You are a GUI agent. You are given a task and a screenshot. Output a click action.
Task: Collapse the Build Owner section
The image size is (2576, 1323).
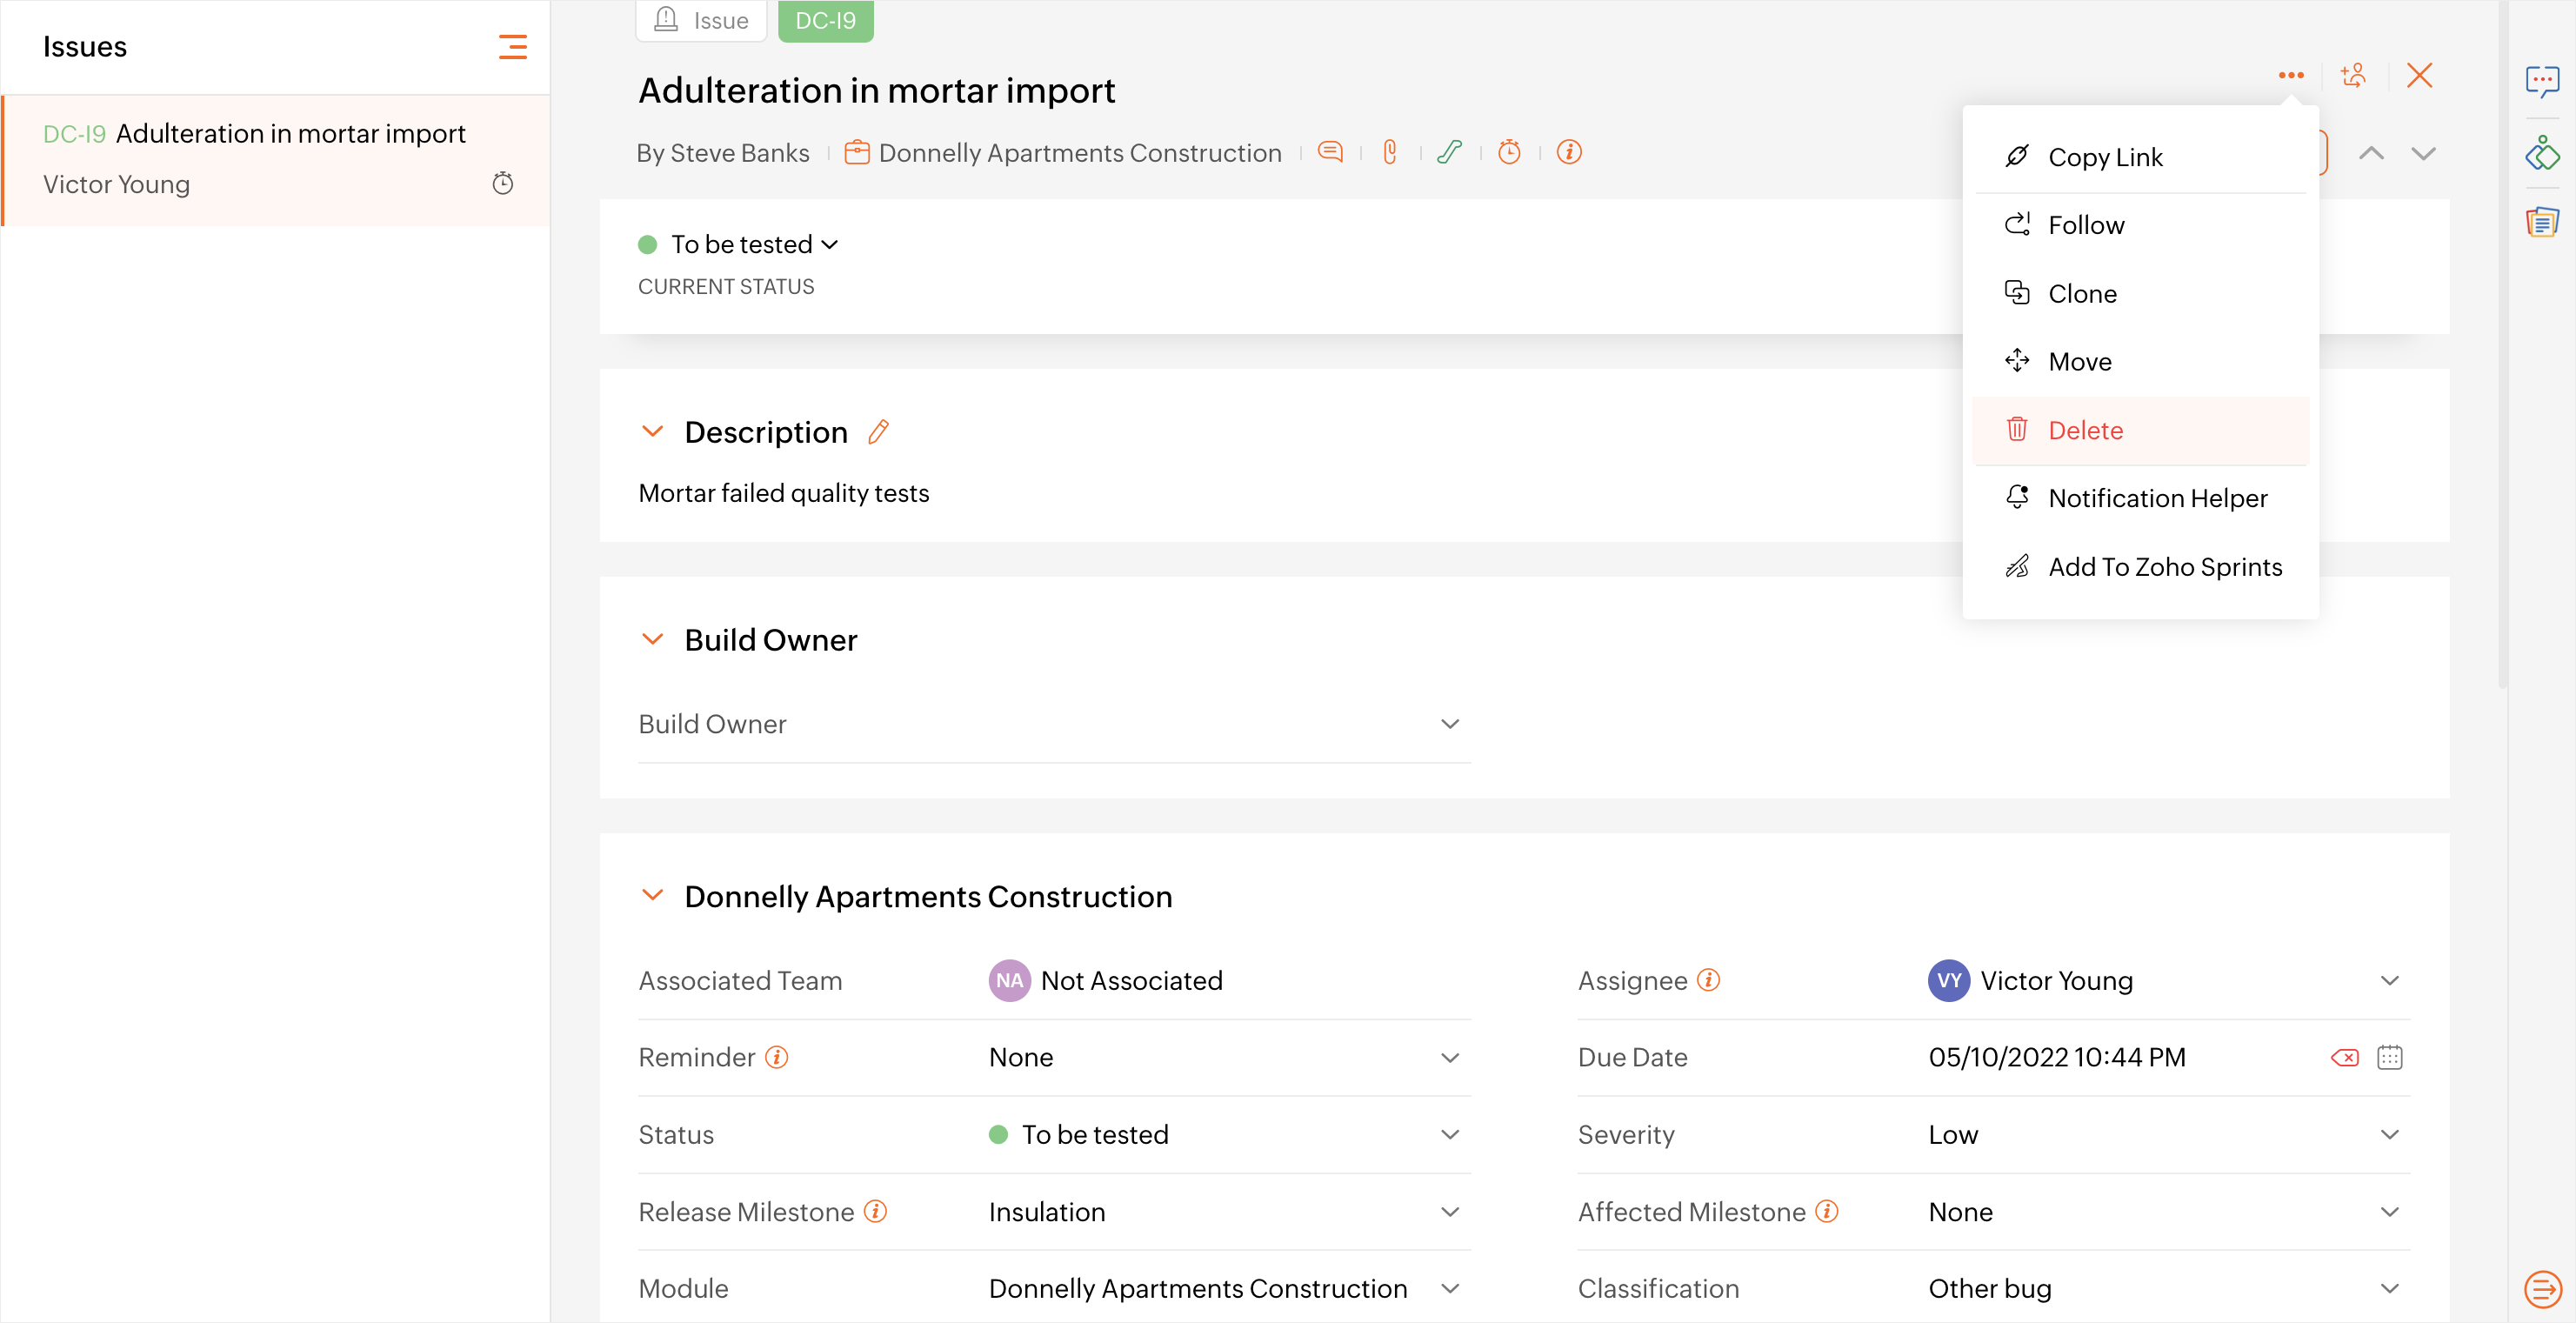(652, 639)
